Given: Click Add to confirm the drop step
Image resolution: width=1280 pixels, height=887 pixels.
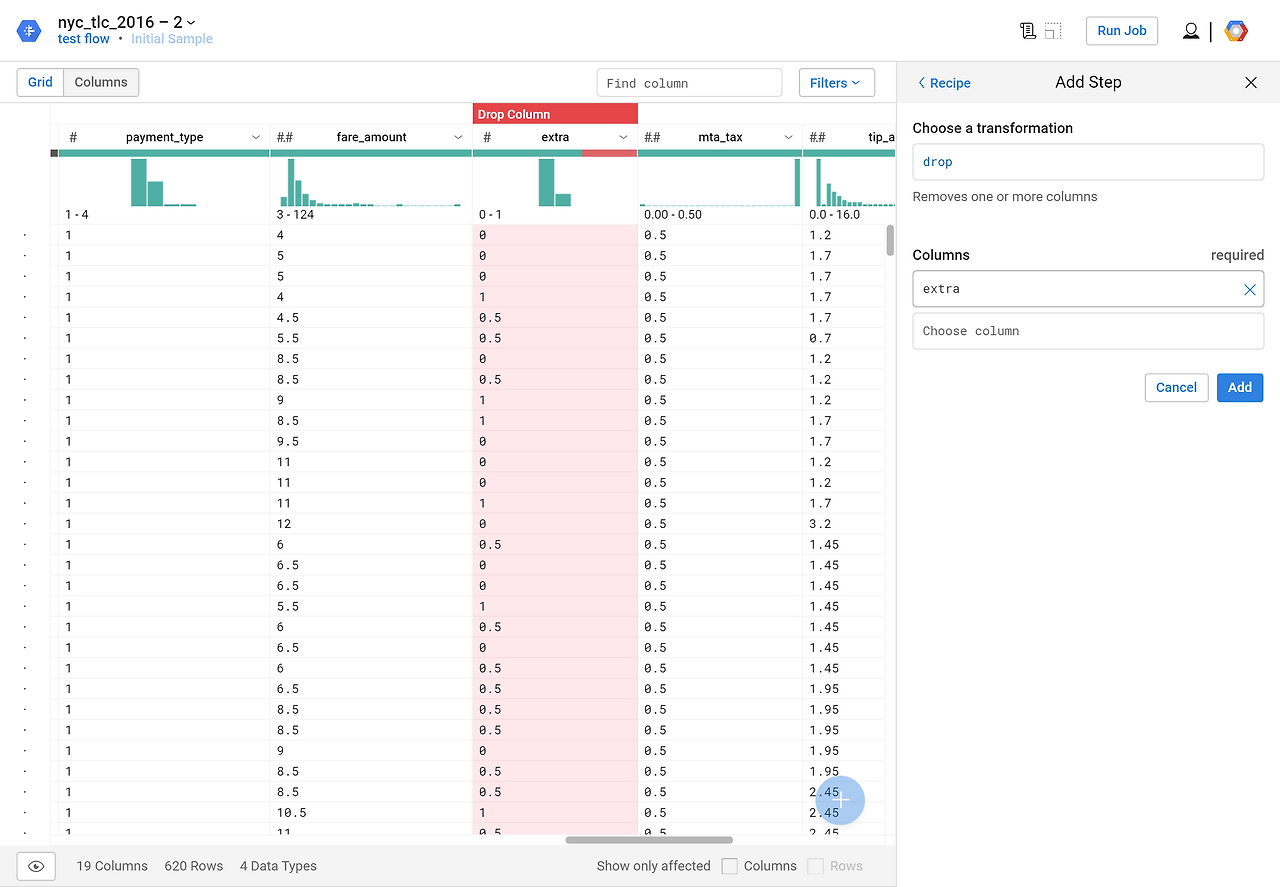Looking at the screenshot, I should click(1239, 387).
